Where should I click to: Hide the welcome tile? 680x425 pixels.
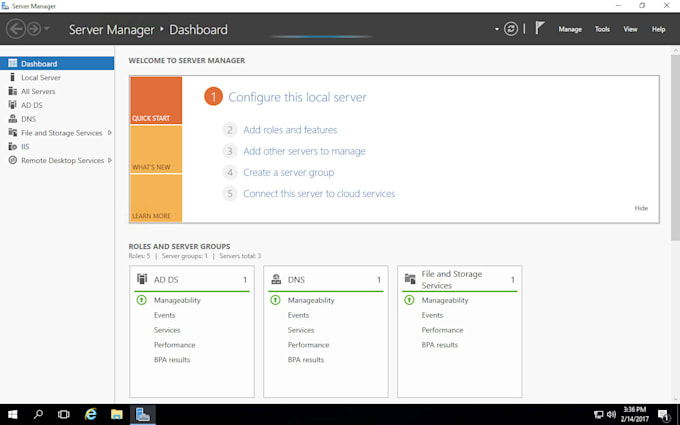[x=641, y=208]
